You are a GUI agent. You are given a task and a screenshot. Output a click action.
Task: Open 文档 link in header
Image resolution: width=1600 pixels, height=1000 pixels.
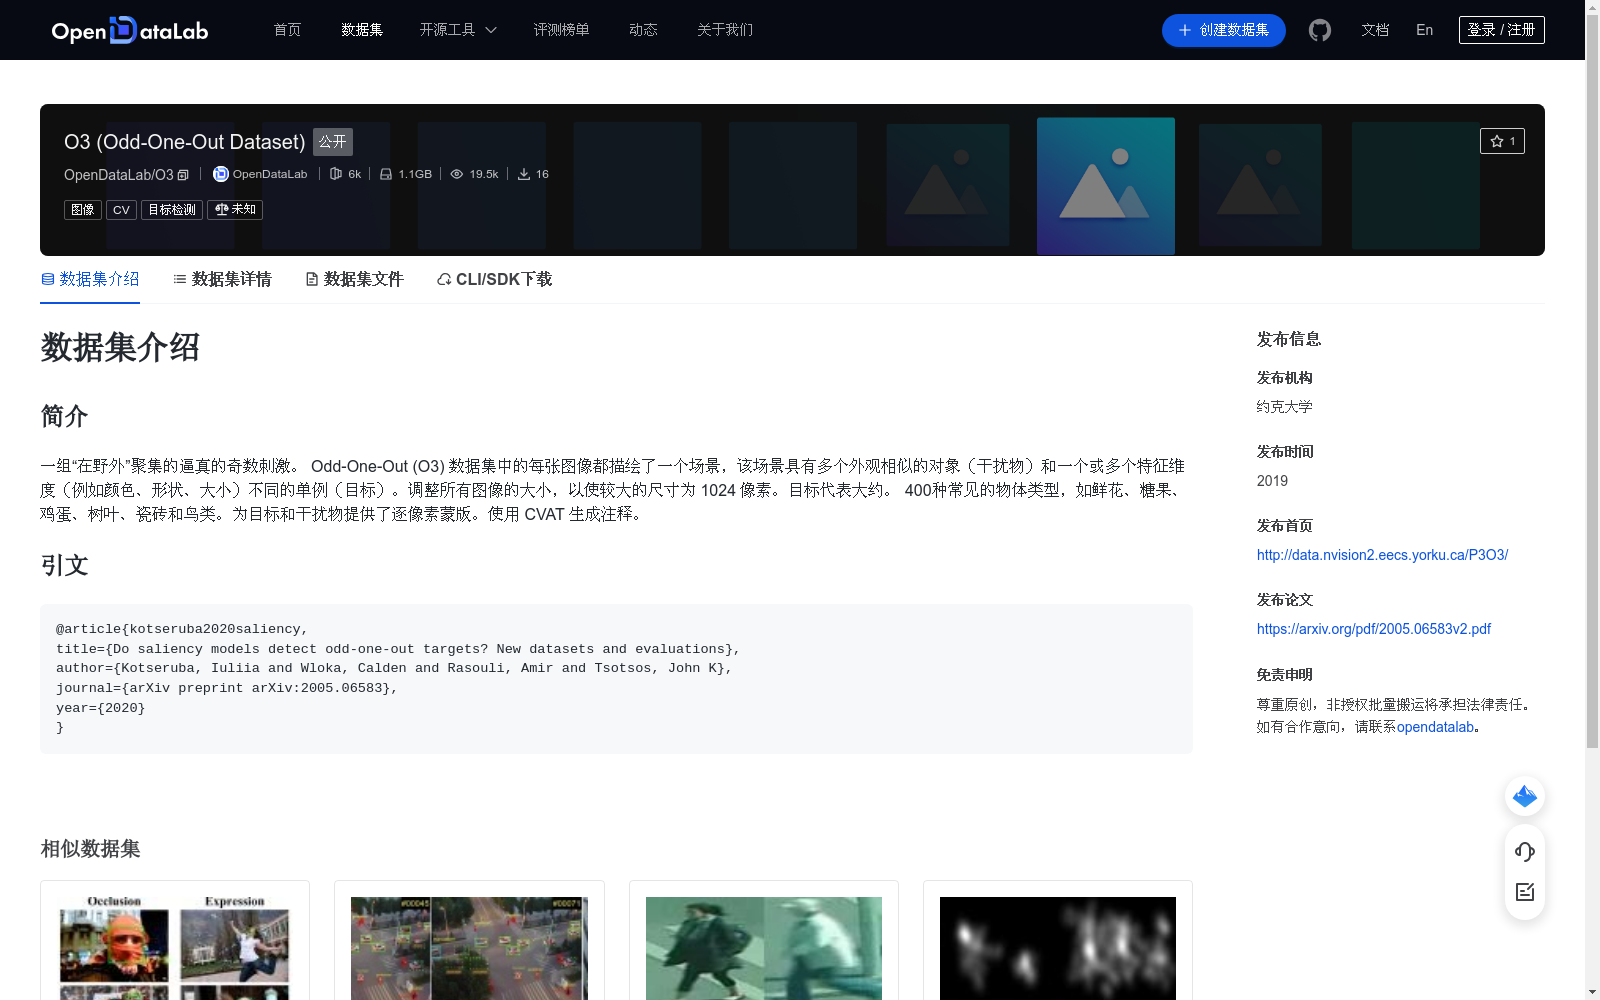[1375, 30]
